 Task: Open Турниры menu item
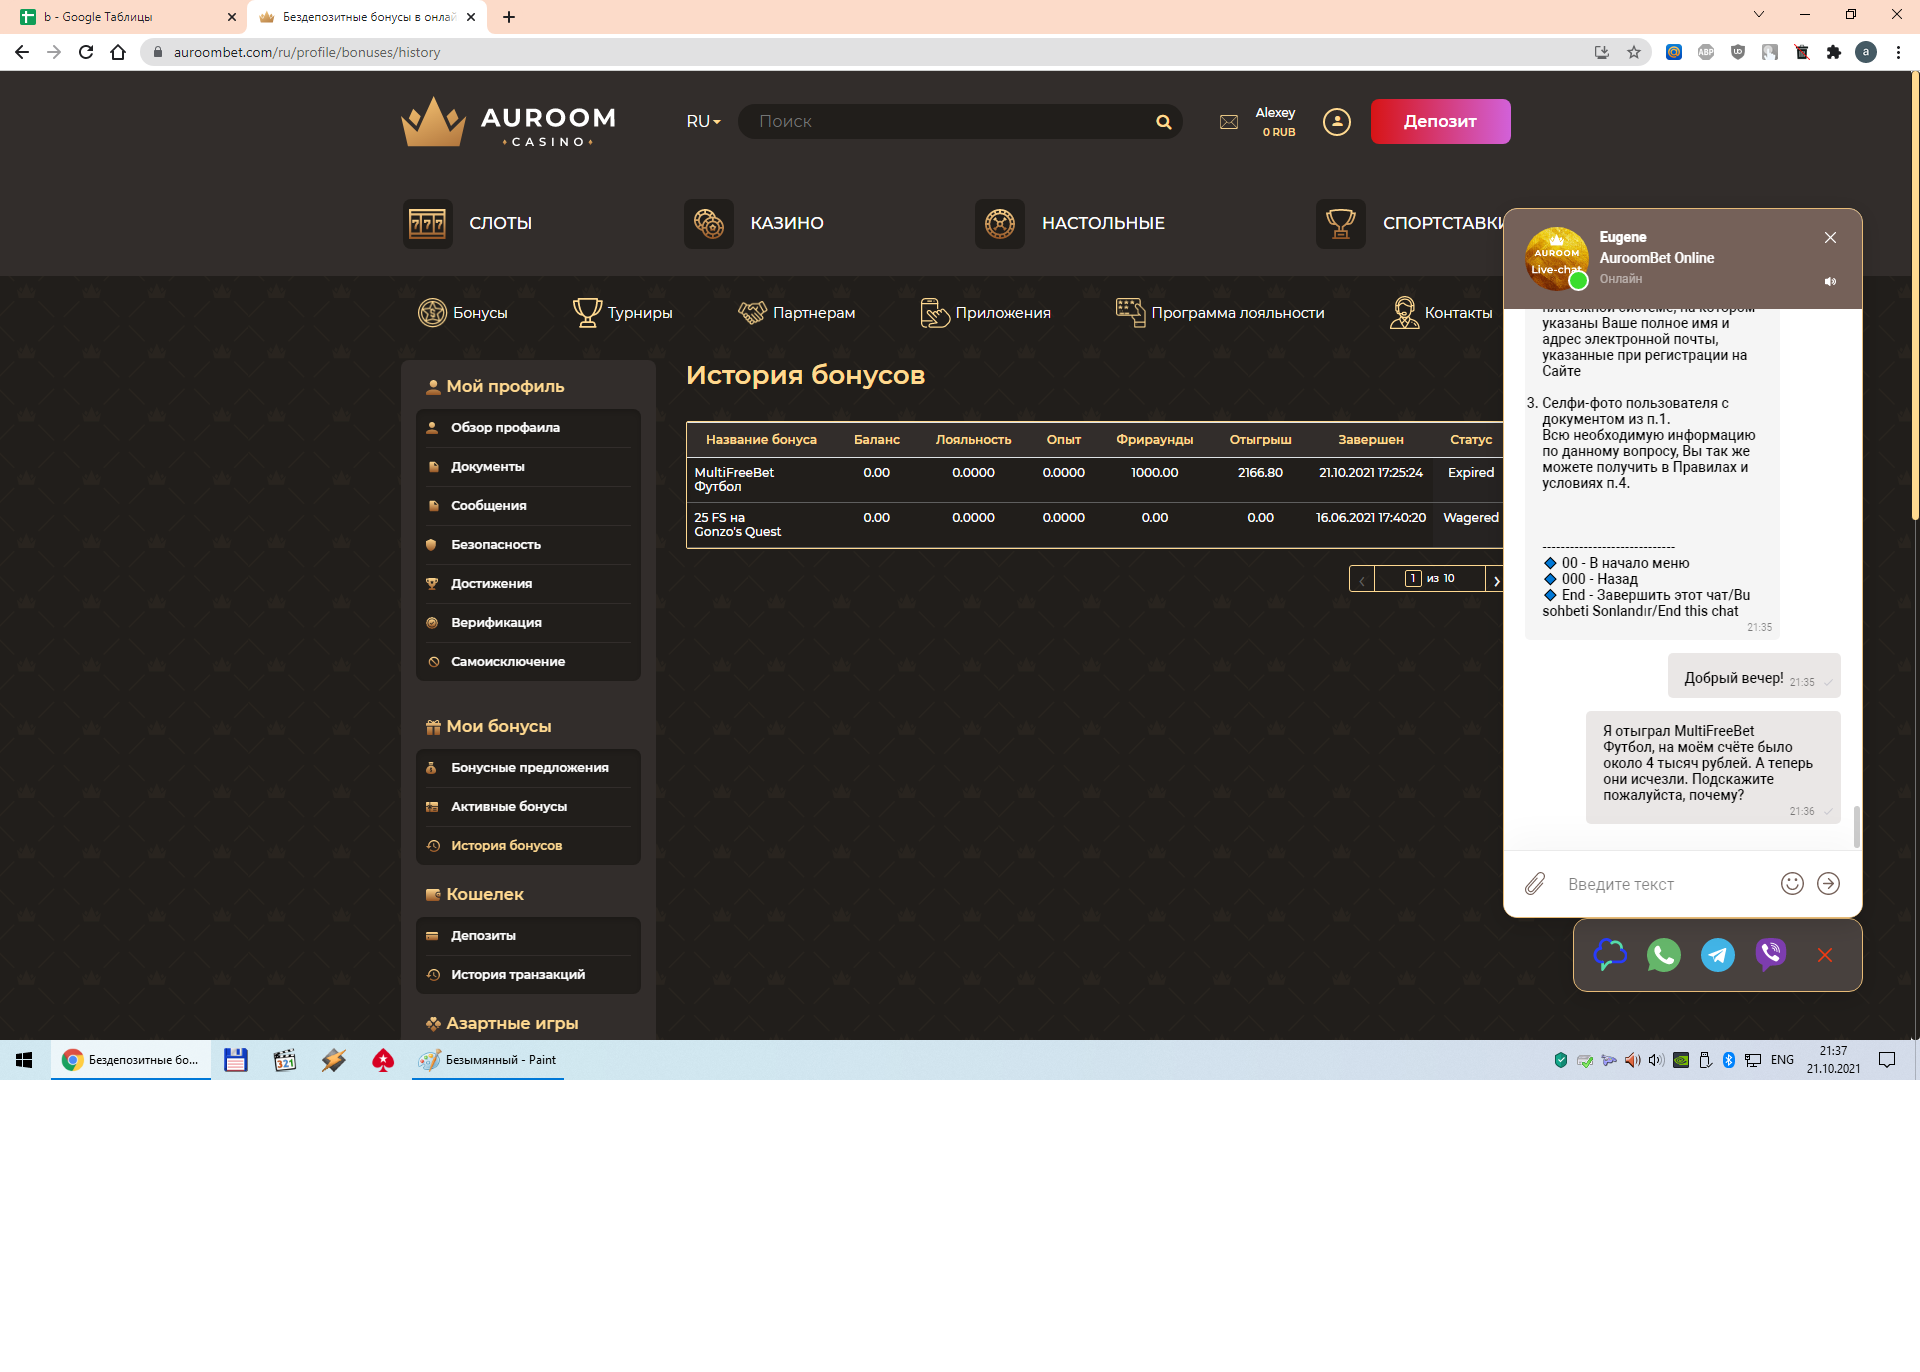[623, 313]
